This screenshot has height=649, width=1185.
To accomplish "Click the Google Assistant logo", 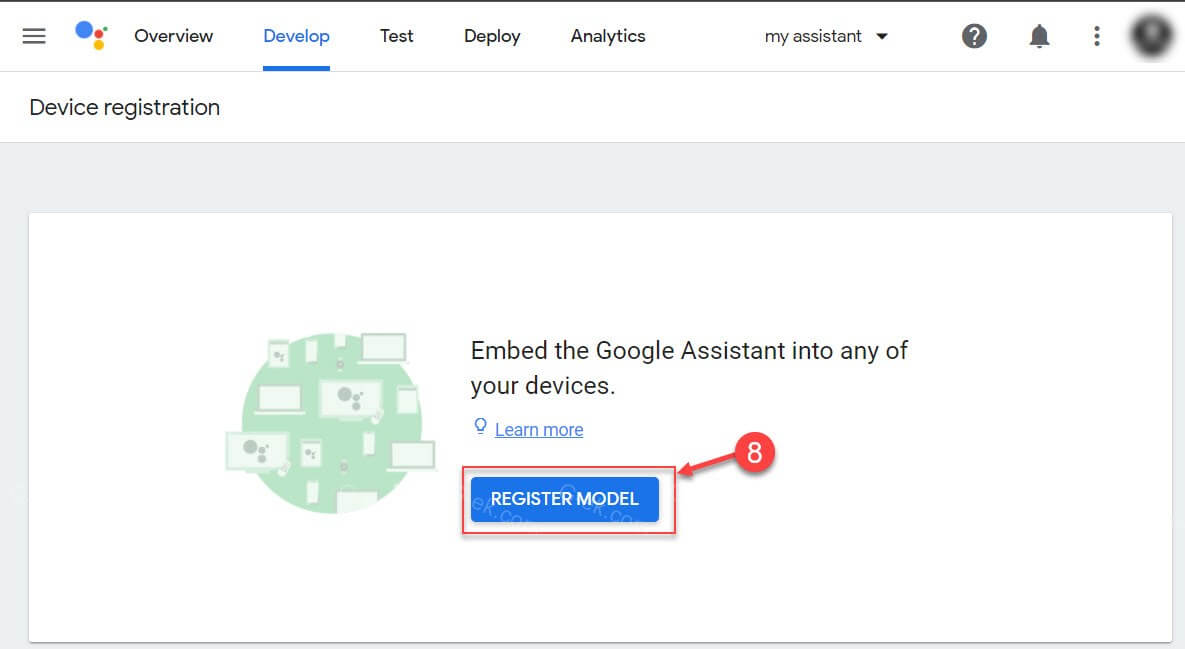I will [91, 36].
